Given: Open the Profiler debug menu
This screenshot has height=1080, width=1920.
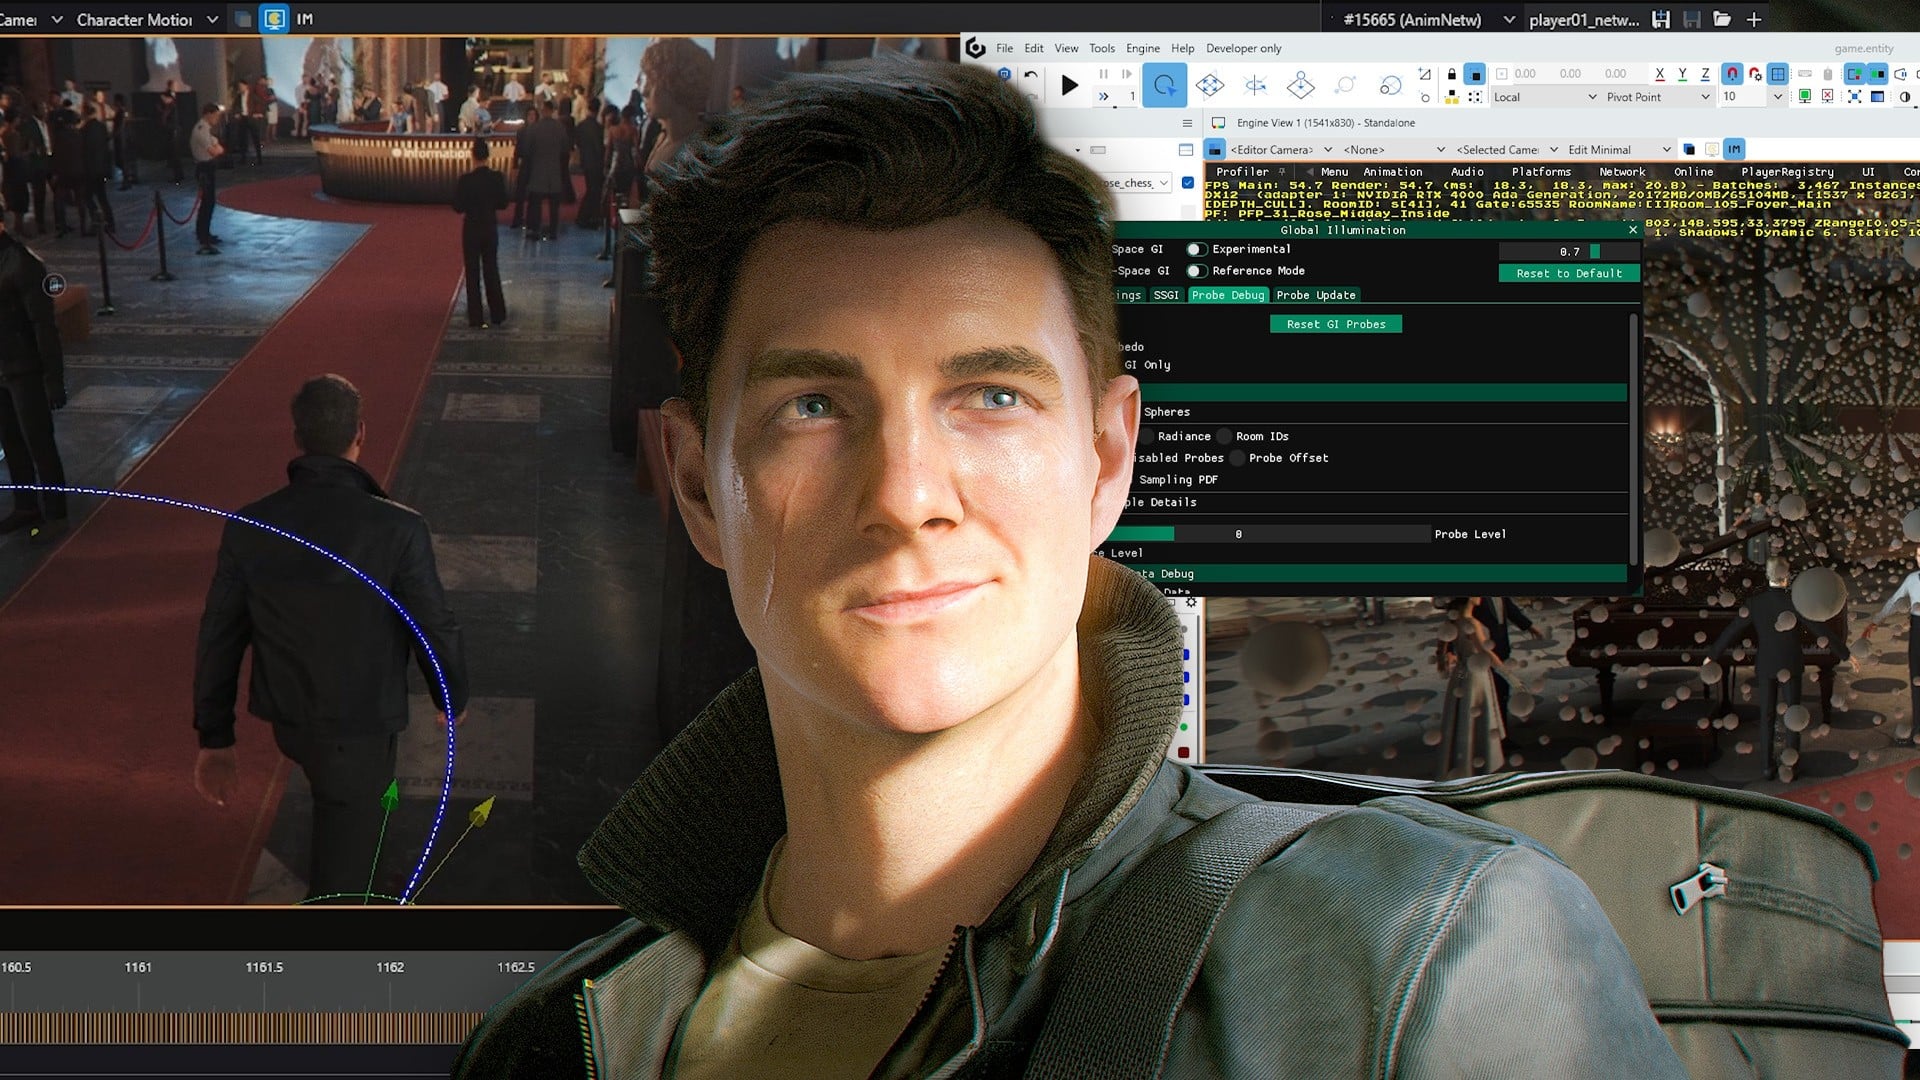Looking at the screenshot, I should pos(1241,172).
